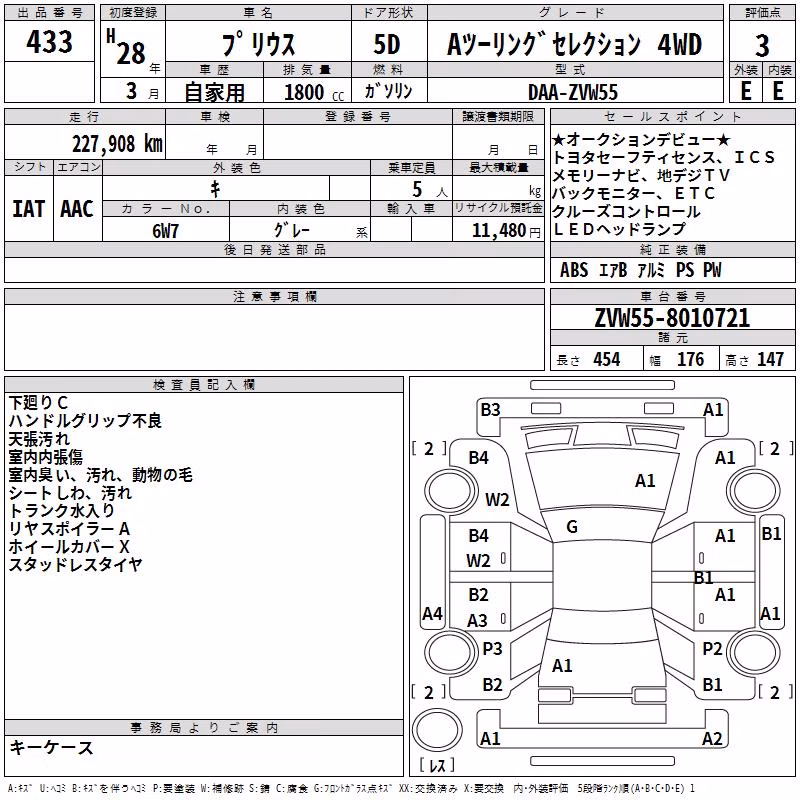Click the キーケース notice text

(52, 747)
